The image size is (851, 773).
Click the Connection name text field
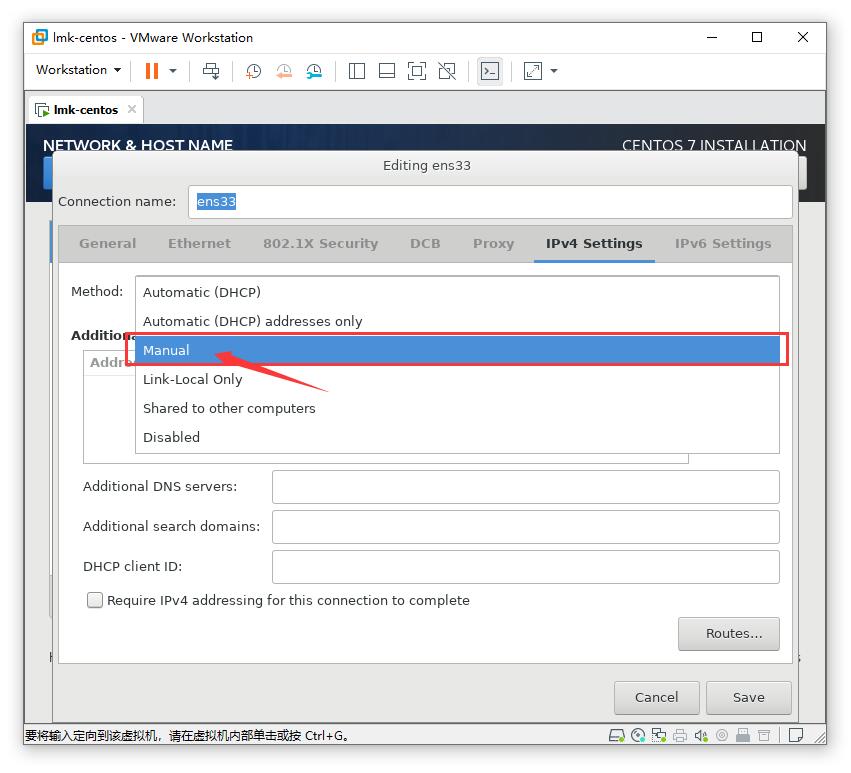[490, 201]
